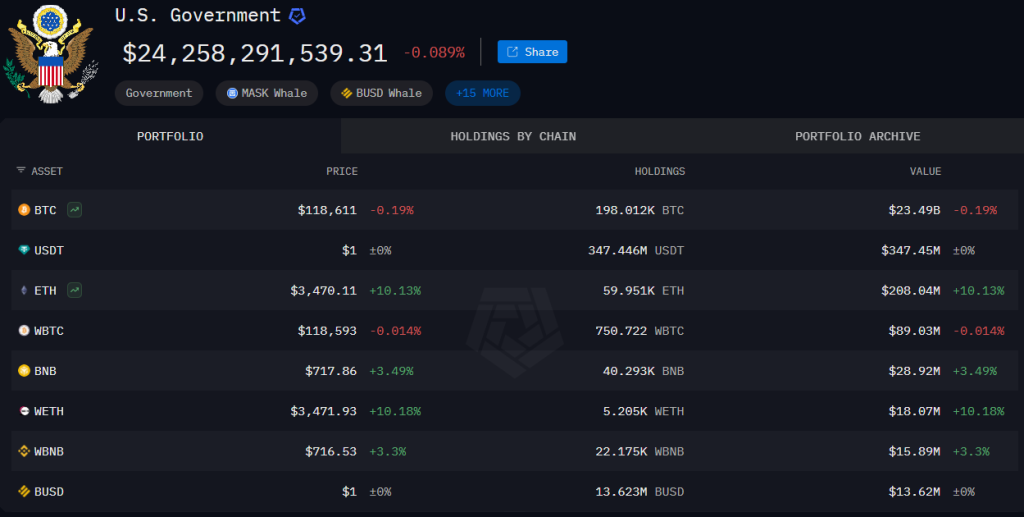Click the $18.07M WETH value

(914, 411)
